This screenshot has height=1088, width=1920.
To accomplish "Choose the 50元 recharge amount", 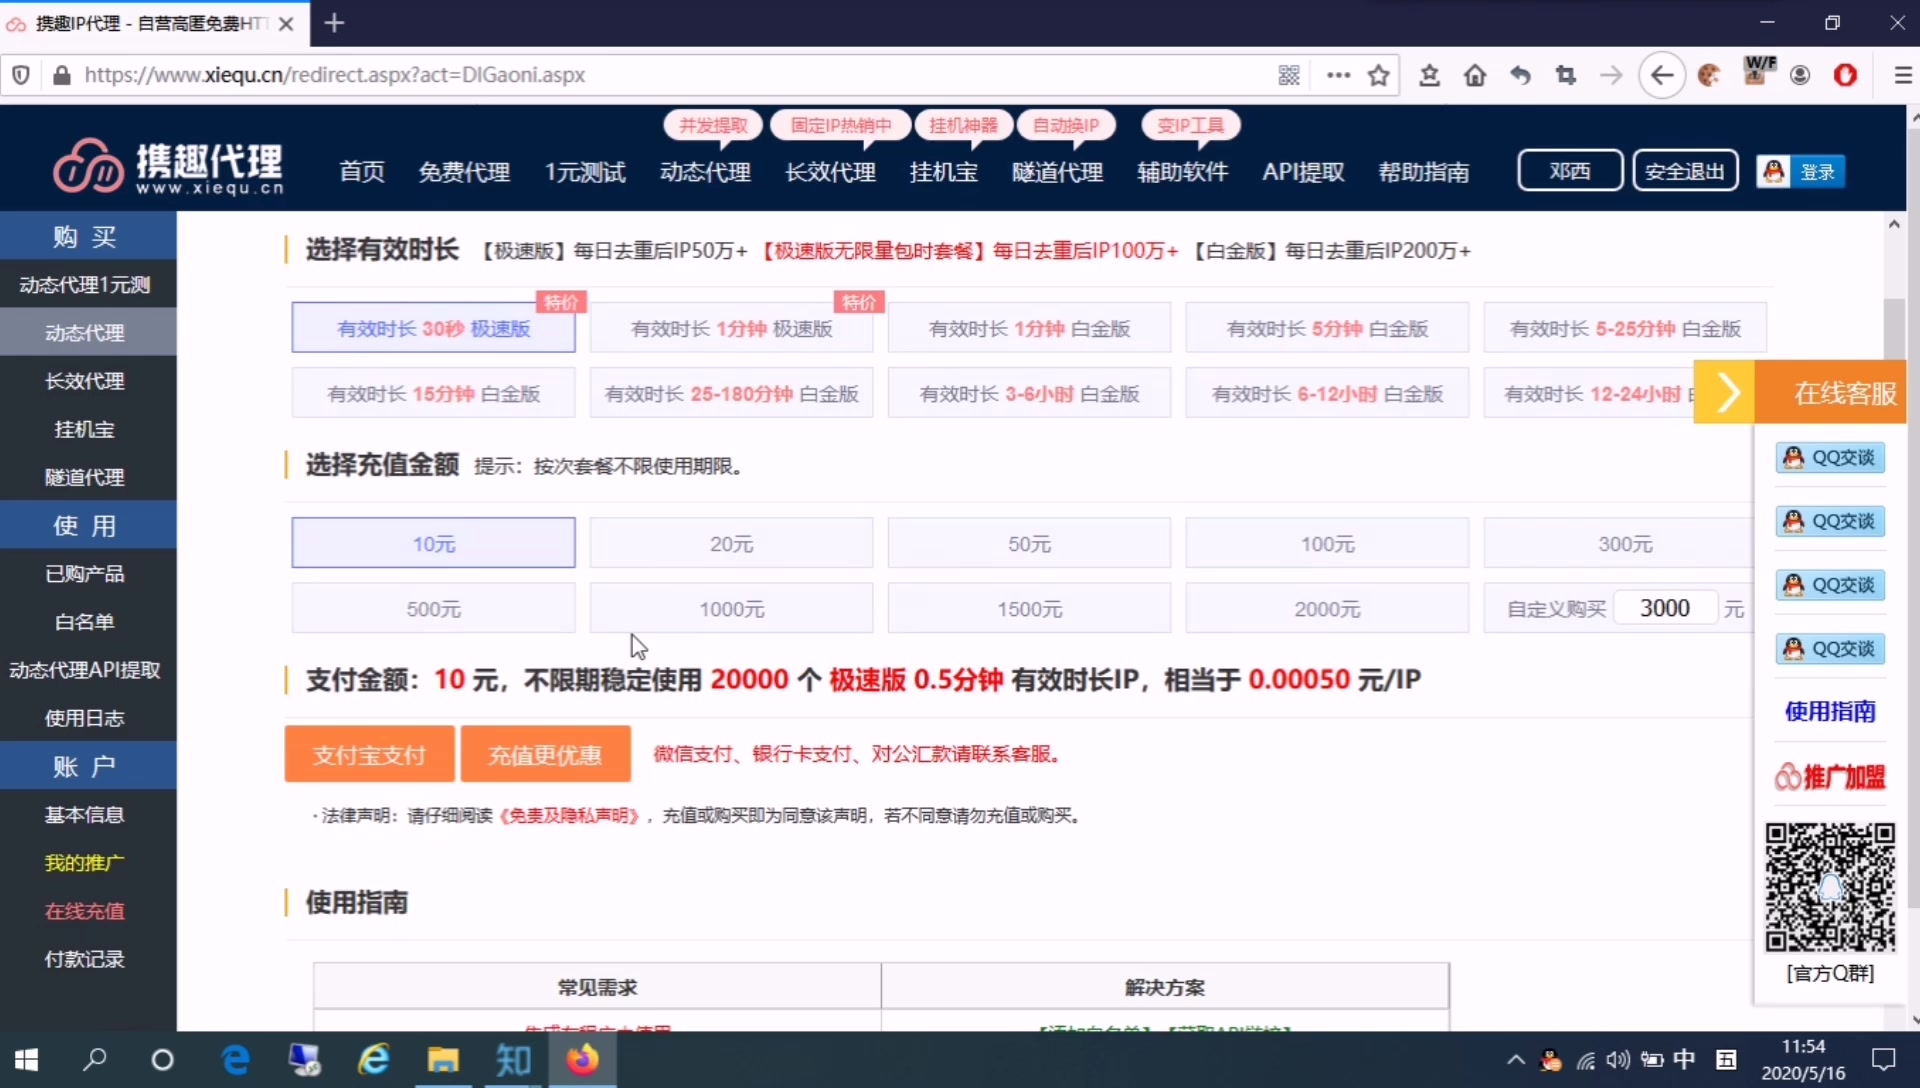I will (1029, 543).
